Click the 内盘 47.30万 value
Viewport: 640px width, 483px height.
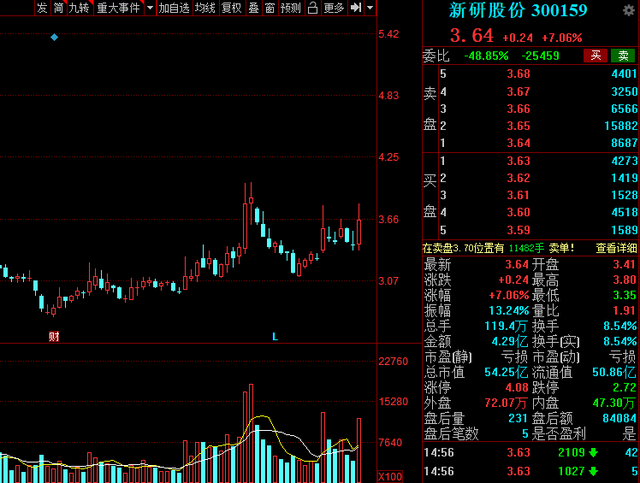pos(614,403)
